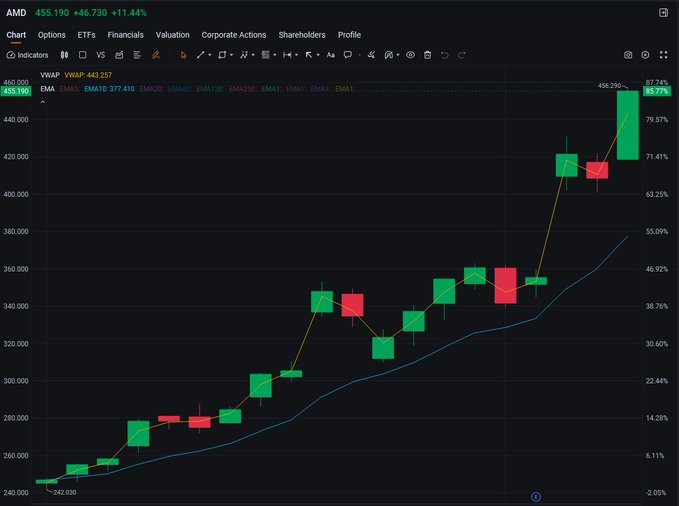Open the Shareholders tab

tap(302, 35)
